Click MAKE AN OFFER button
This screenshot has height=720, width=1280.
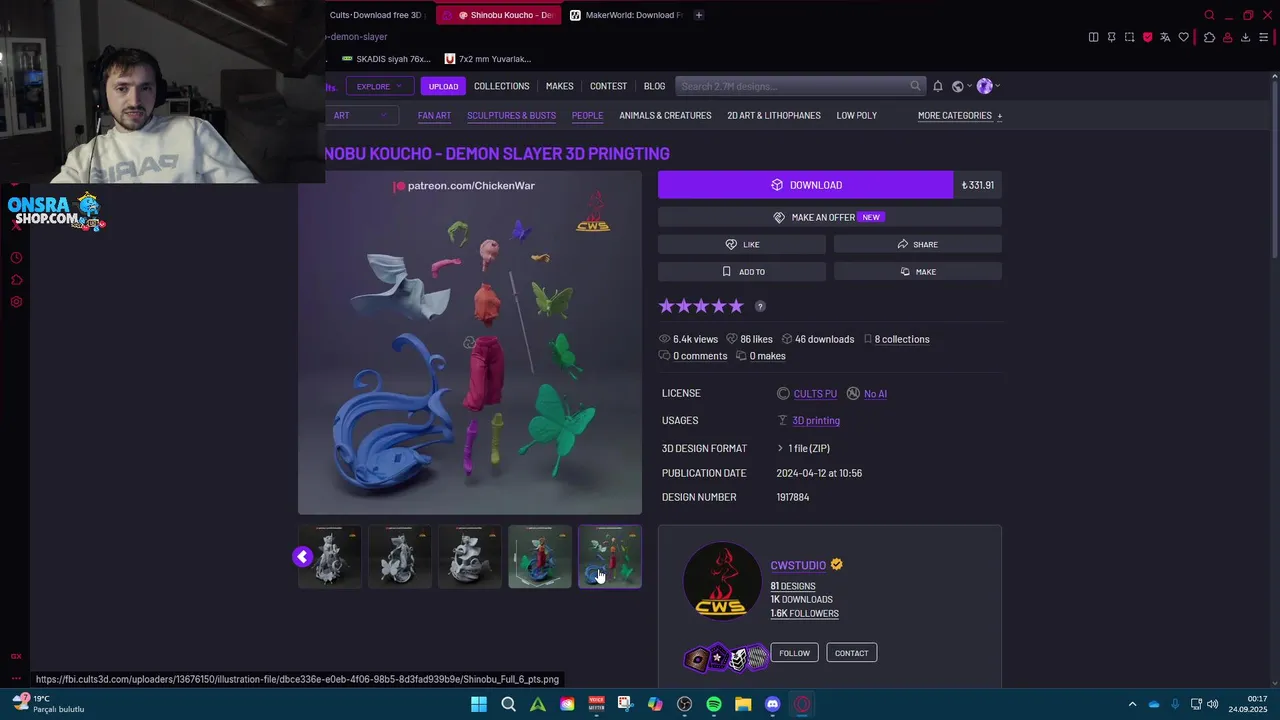830,217
